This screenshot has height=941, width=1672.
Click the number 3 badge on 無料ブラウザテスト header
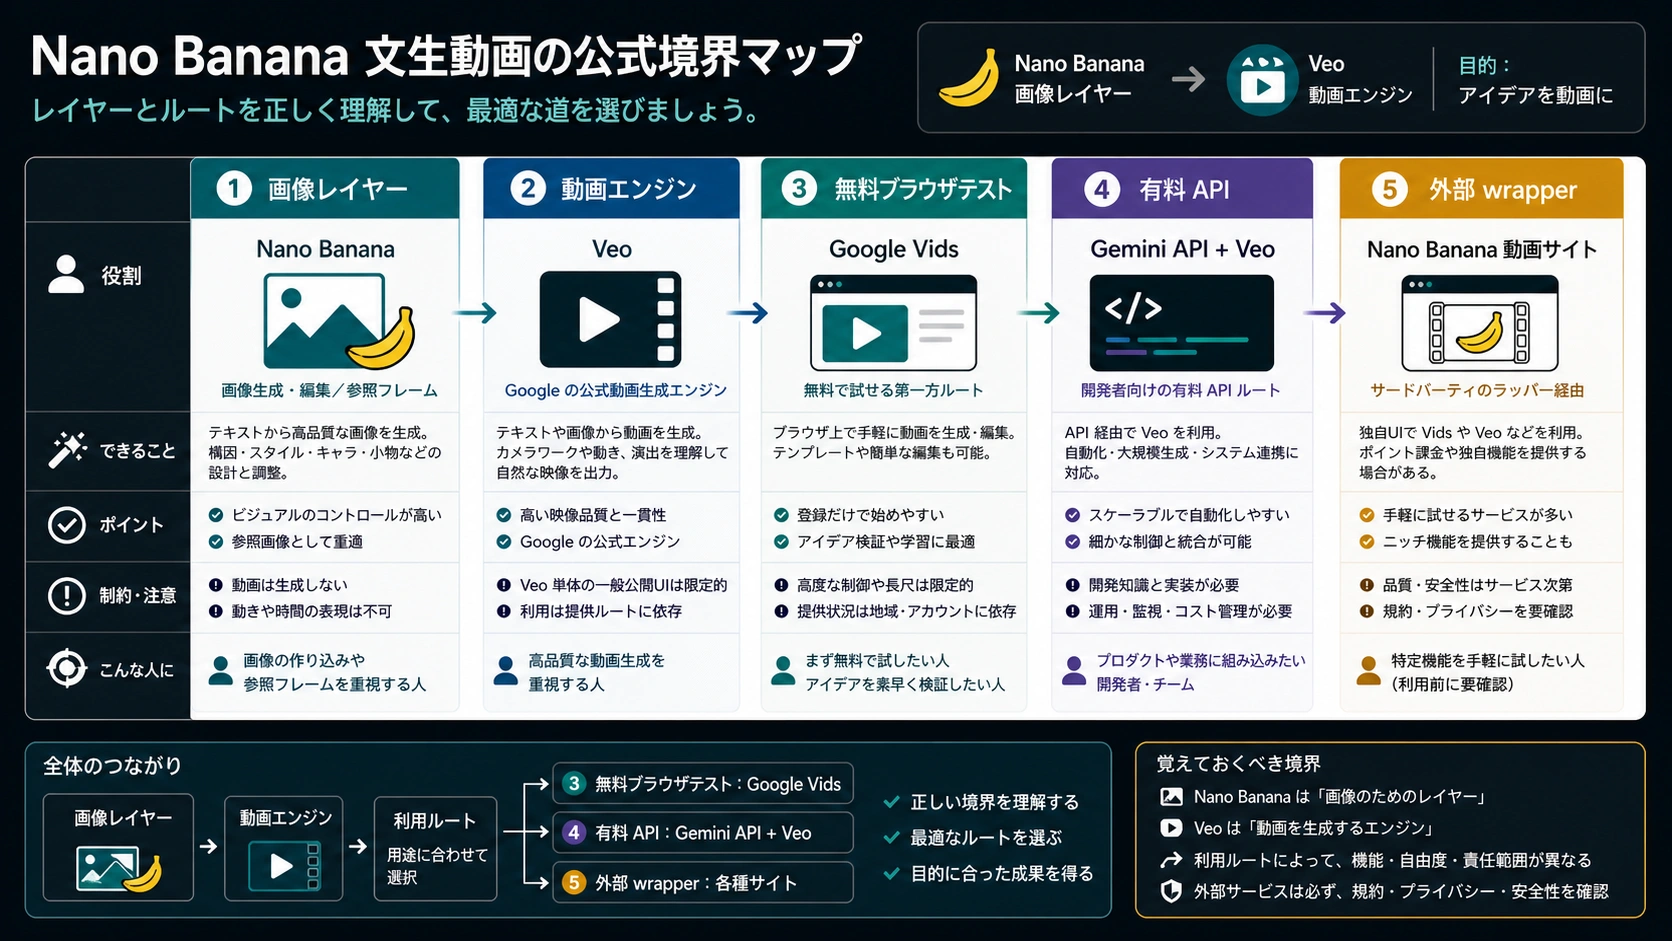point(799,188)
